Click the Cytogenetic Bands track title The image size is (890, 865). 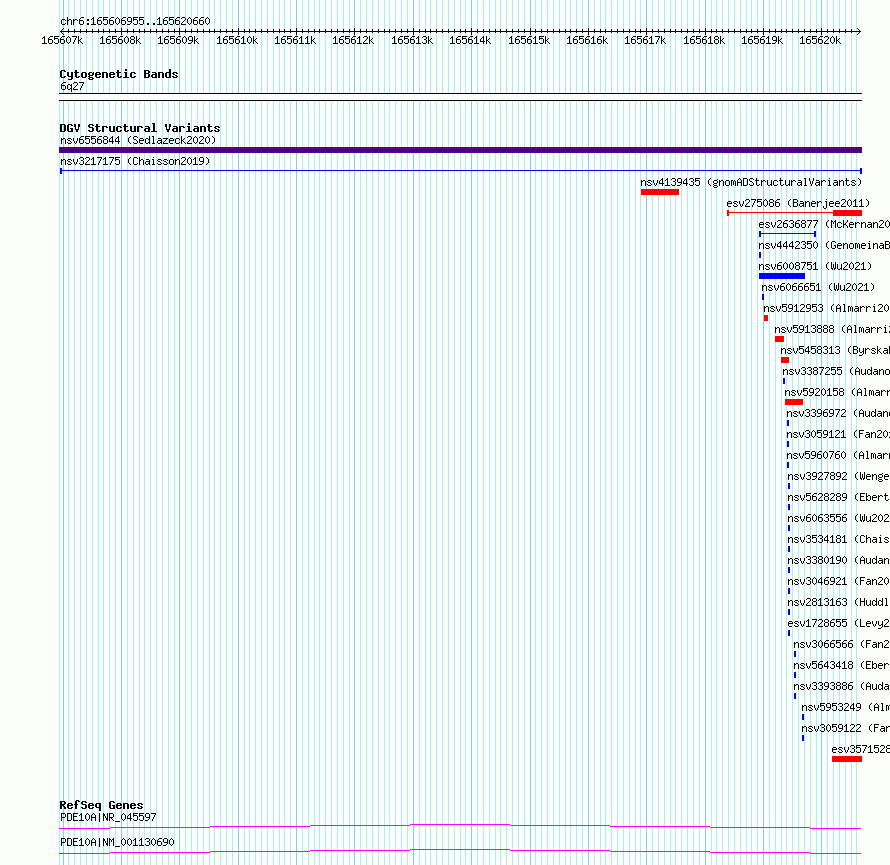(x=119, y=74)
